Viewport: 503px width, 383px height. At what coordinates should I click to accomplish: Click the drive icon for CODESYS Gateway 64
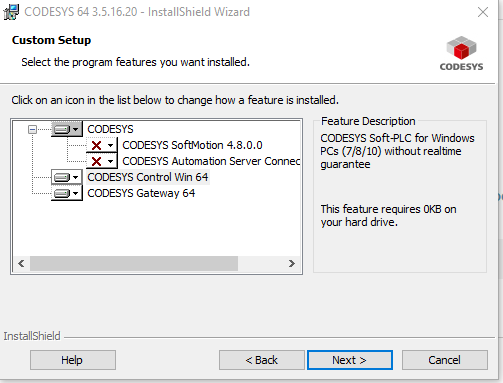tap(62, 193)
